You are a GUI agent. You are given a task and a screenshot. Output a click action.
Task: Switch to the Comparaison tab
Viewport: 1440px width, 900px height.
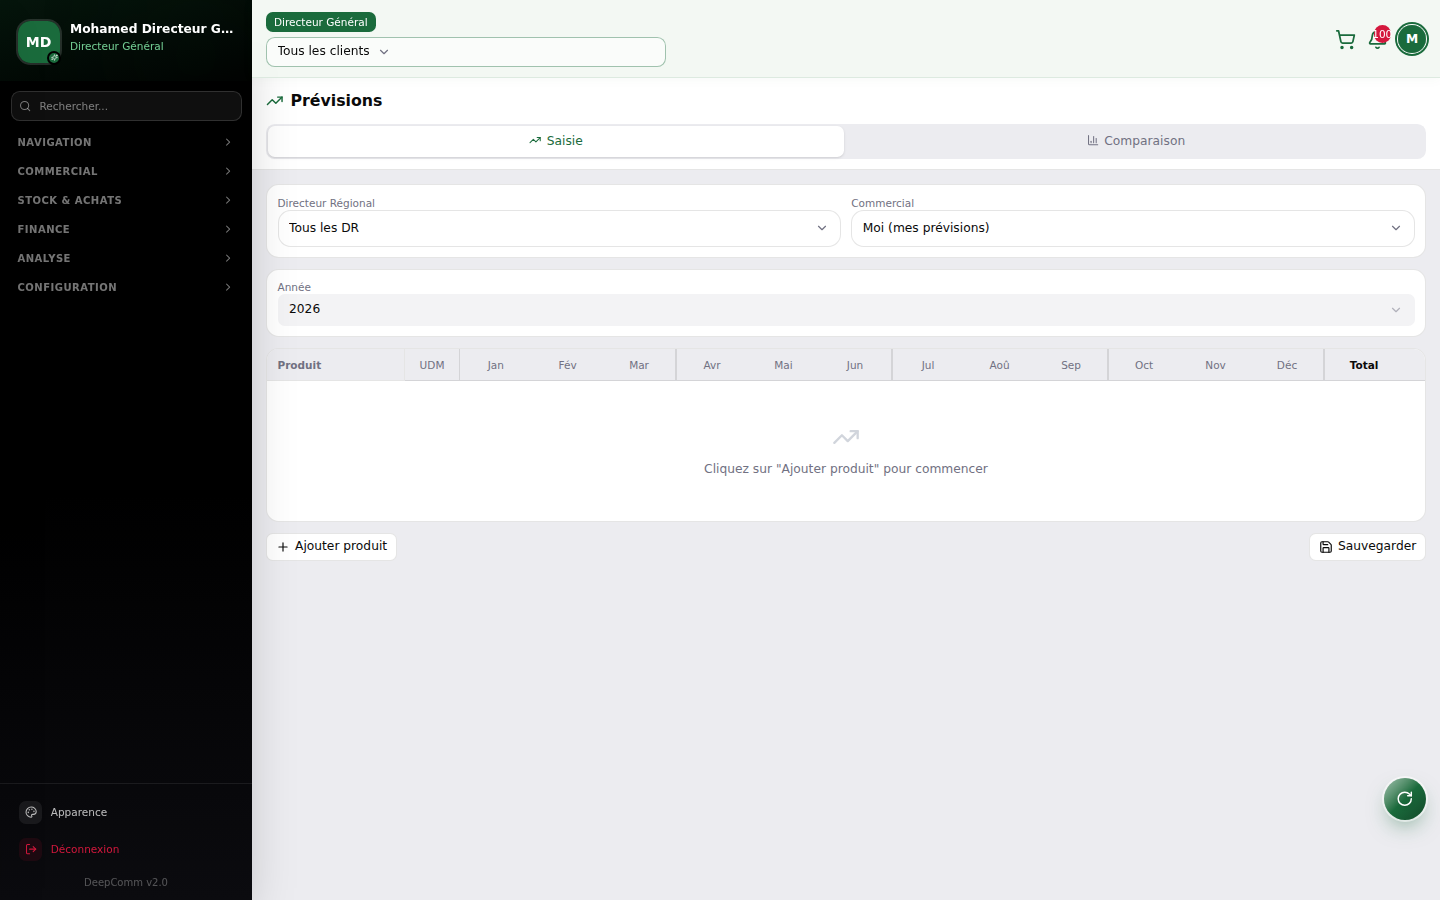1136,141
